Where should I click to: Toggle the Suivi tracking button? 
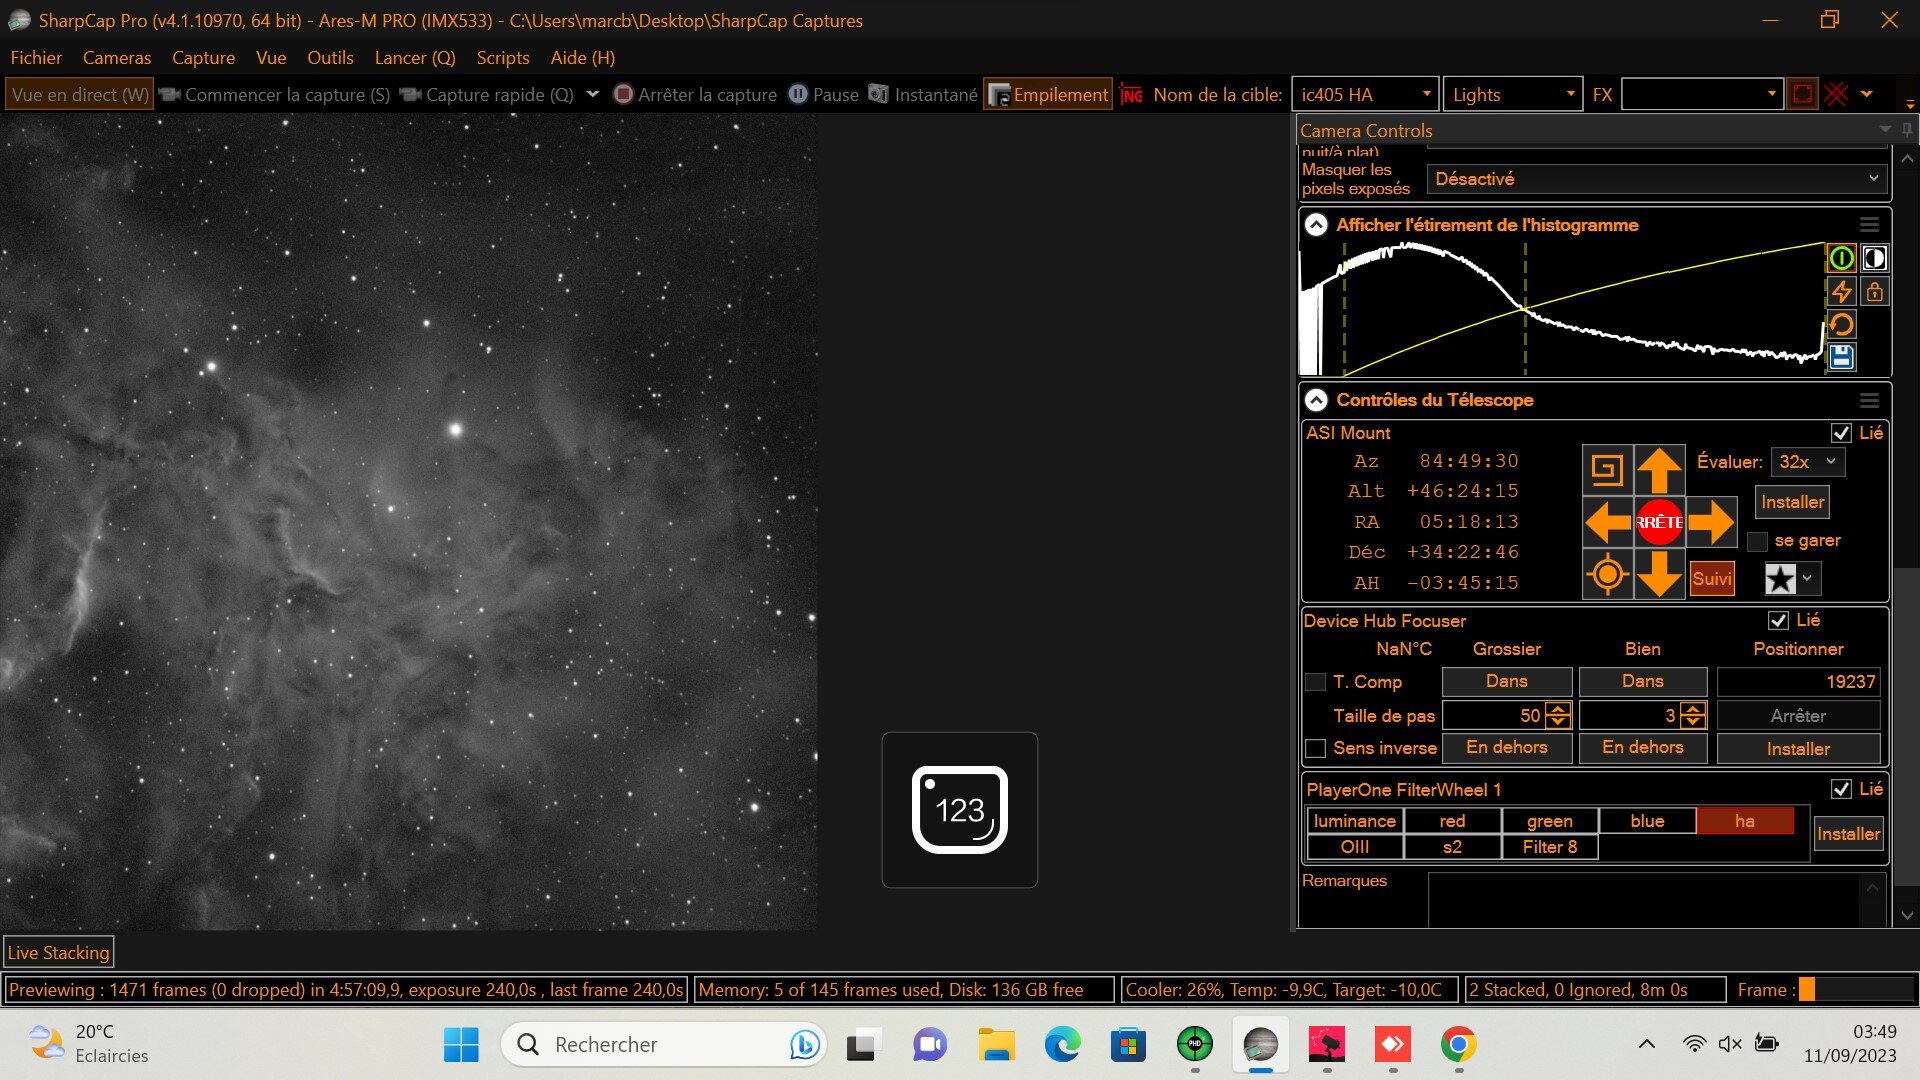(x=1712, y=578)
